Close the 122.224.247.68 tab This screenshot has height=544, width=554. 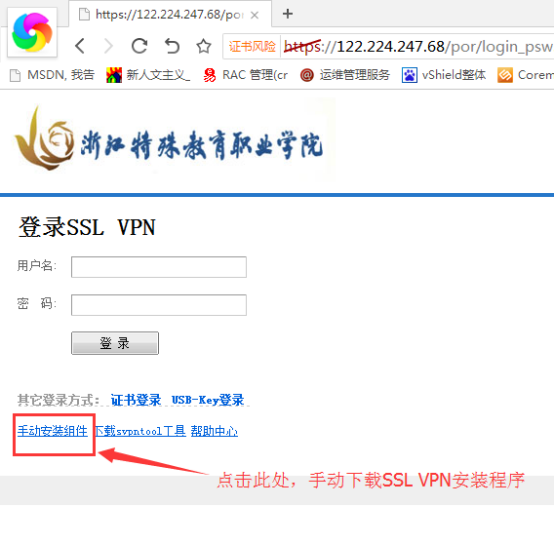[254, 15]
